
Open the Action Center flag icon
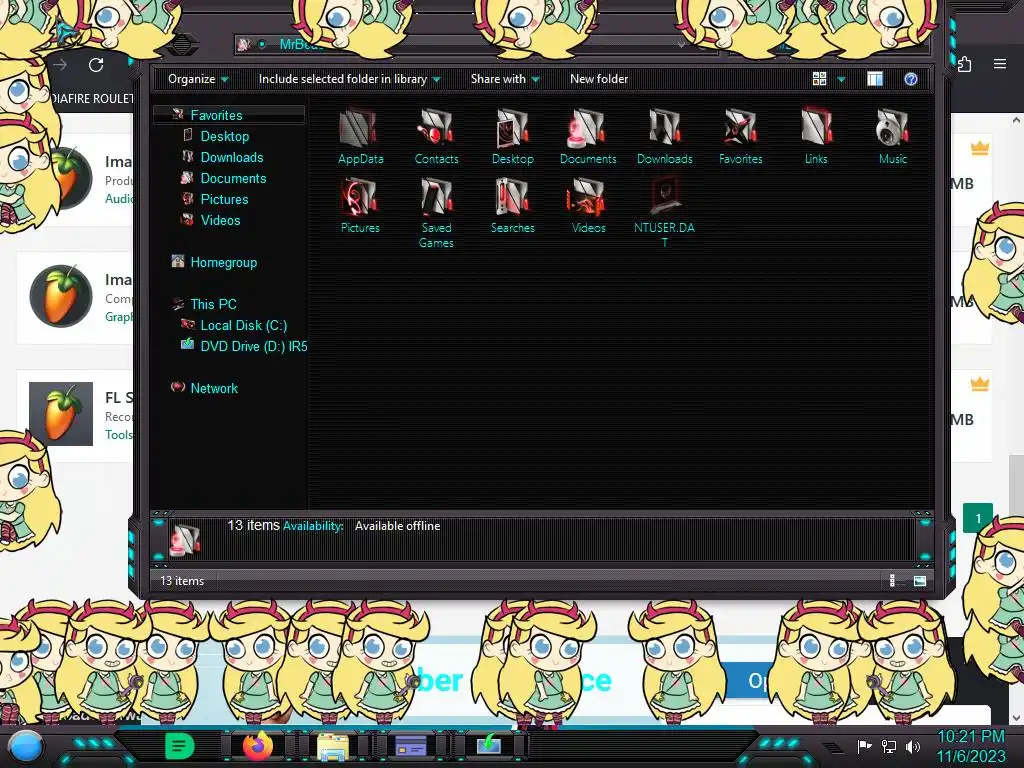[x=865, y=746]
